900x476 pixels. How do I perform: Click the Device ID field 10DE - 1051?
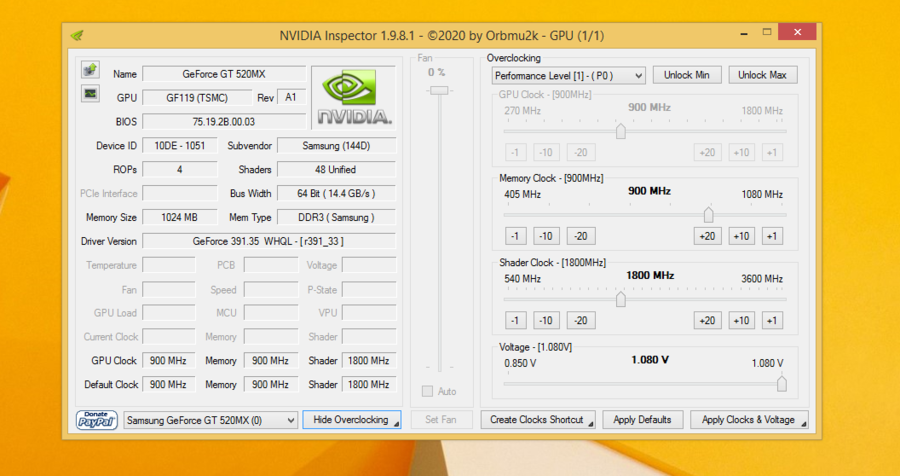point(180,146)
